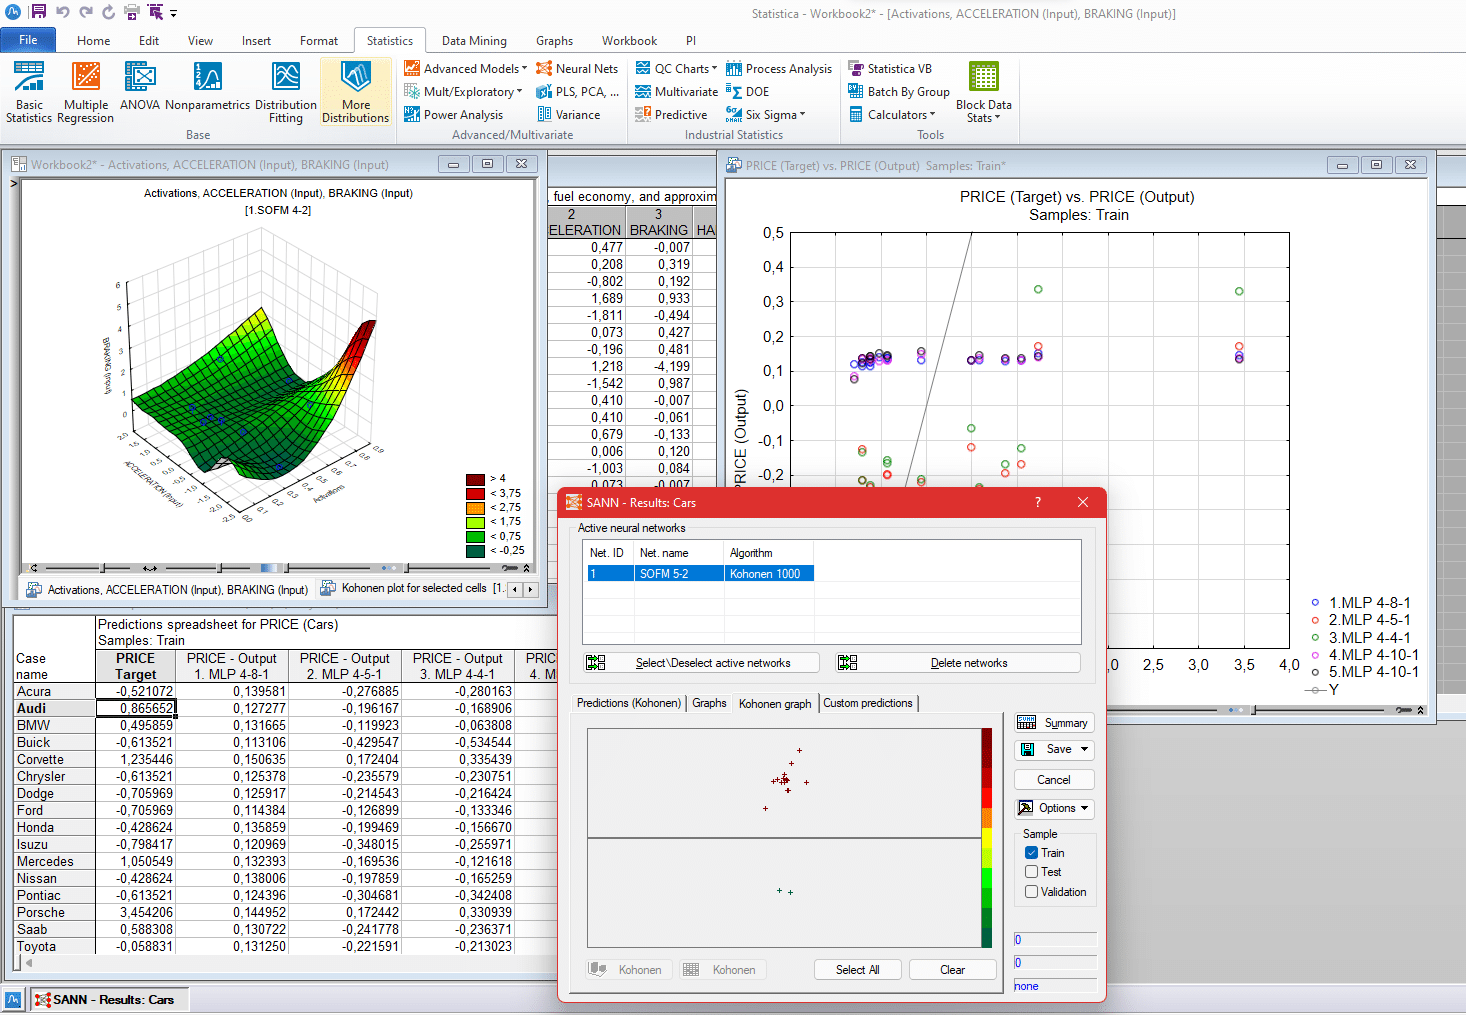Open Save dropdown in SANN dialog
Screen dimensions: 1466x1015
[1084, 749]
